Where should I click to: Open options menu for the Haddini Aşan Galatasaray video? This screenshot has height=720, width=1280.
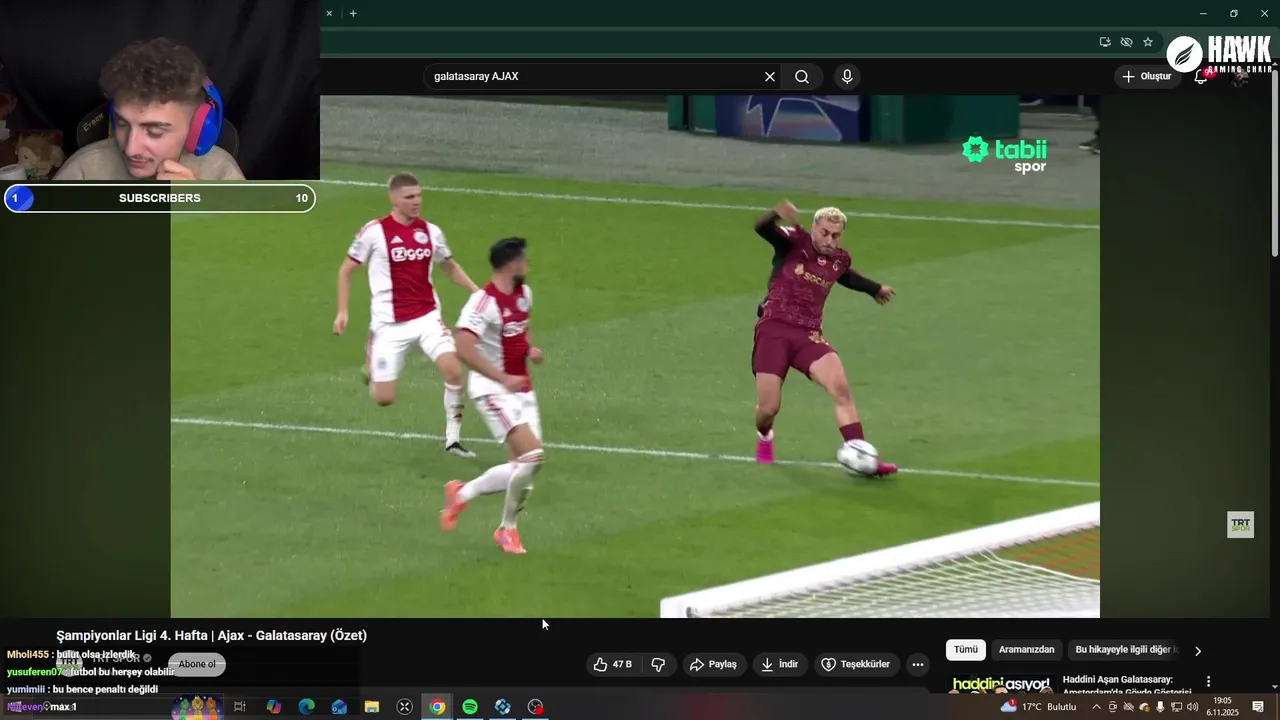click(x=1208, y=681)
